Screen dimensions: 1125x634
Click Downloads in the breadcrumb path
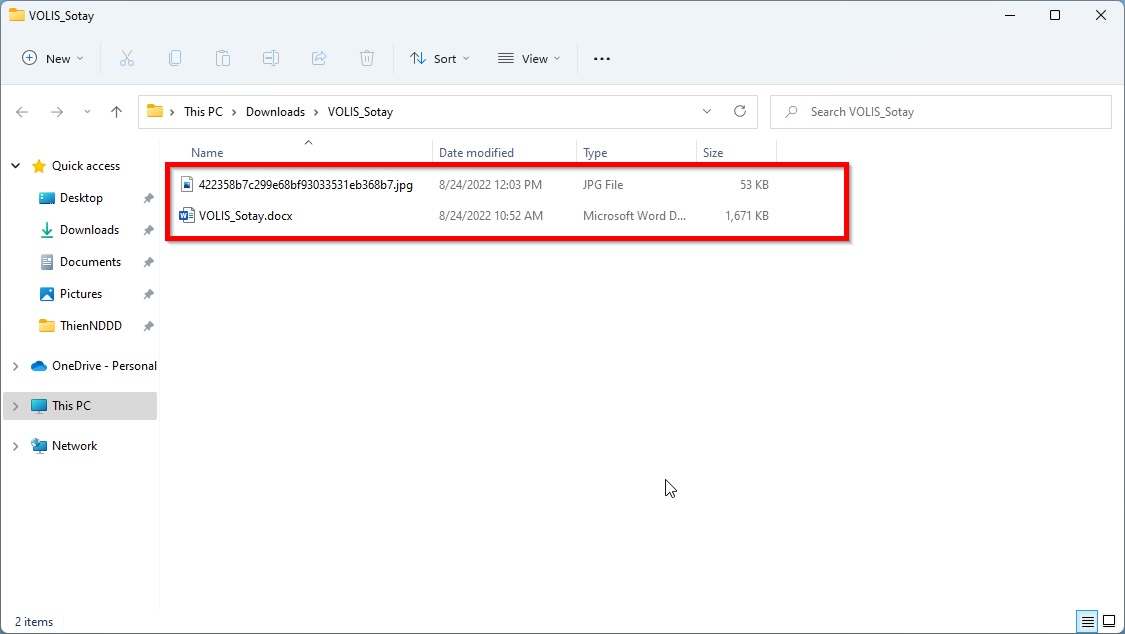[276, 112]
